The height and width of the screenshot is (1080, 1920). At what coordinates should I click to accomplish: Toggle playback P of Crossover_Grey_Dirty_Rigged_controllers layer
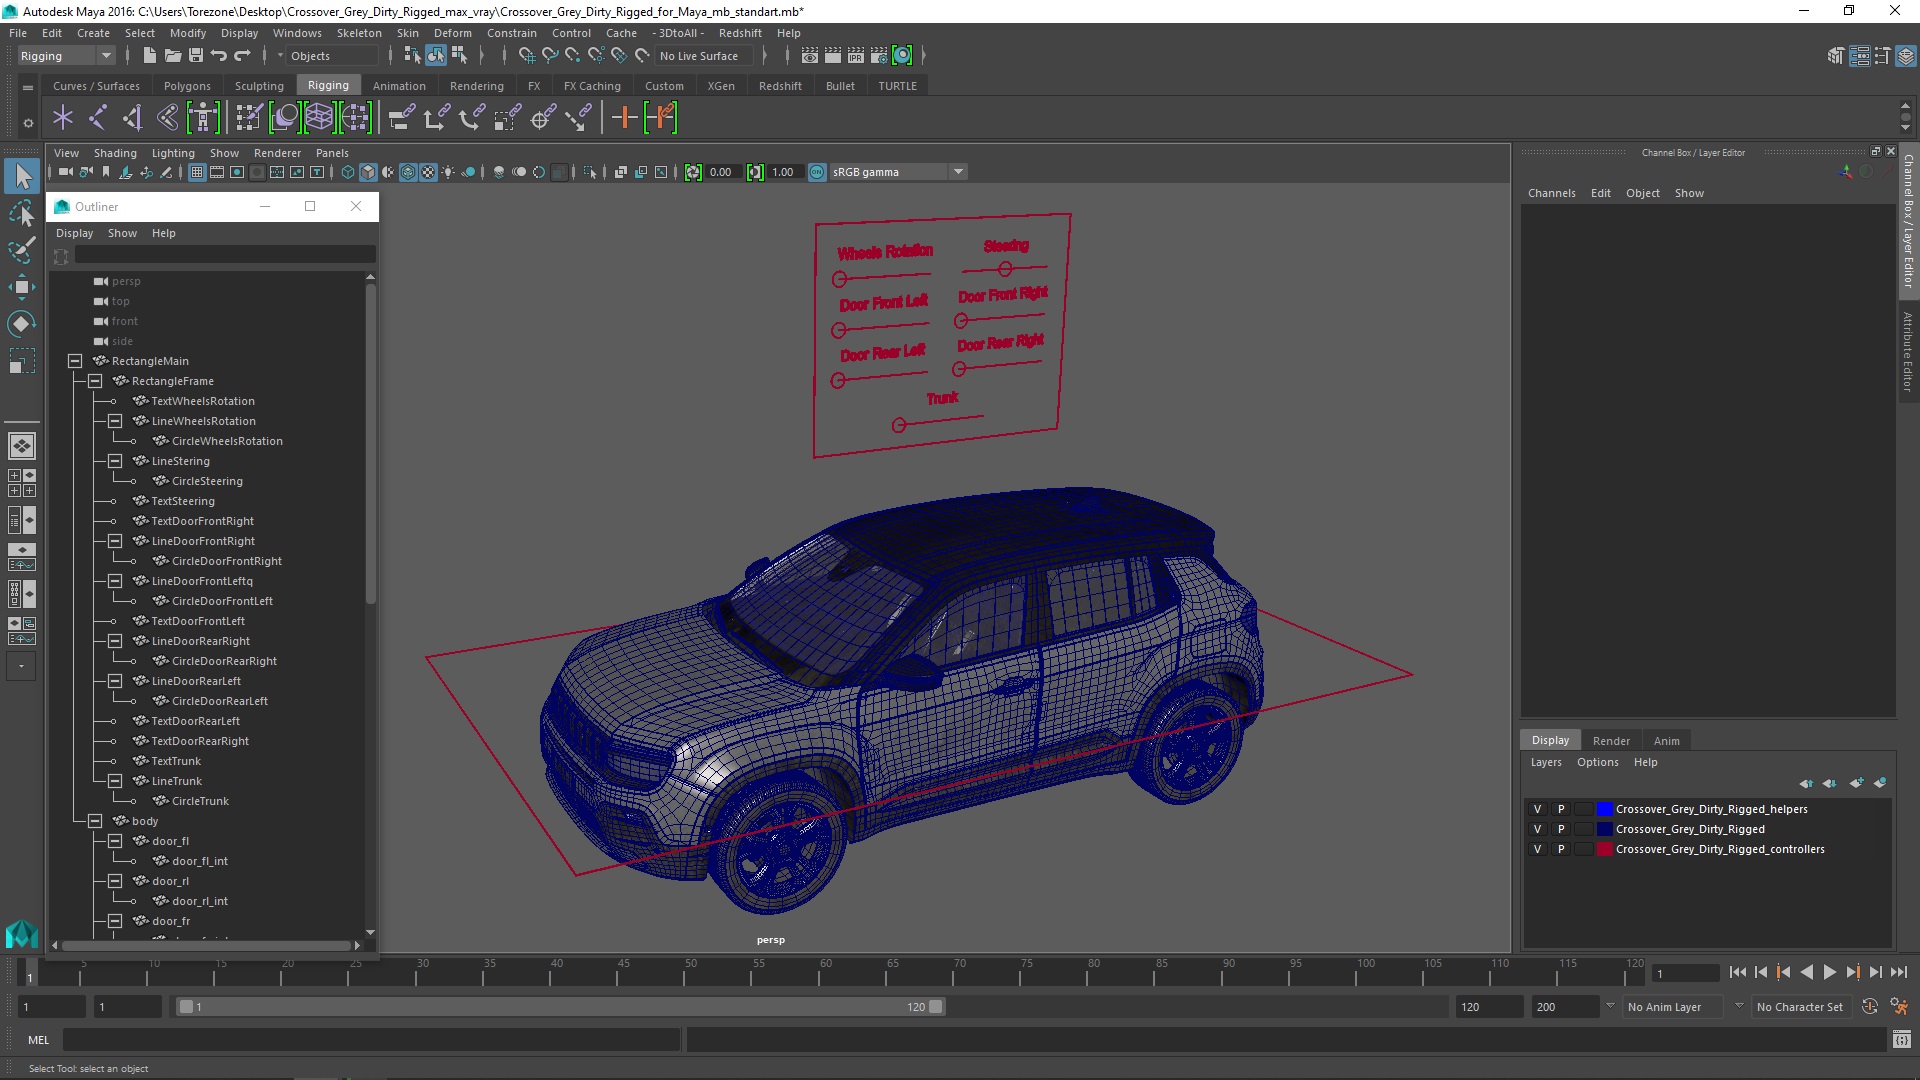tap(1560, 849)
